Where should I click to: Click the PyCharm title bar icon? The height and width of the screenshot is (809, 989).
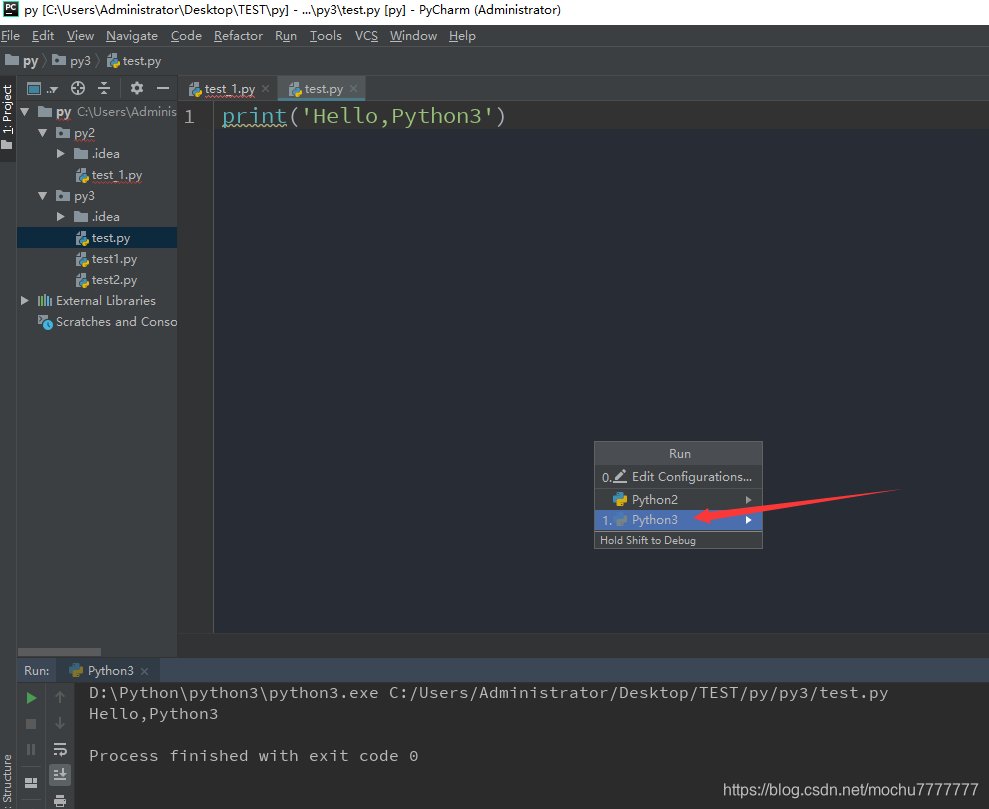(11, 9)
